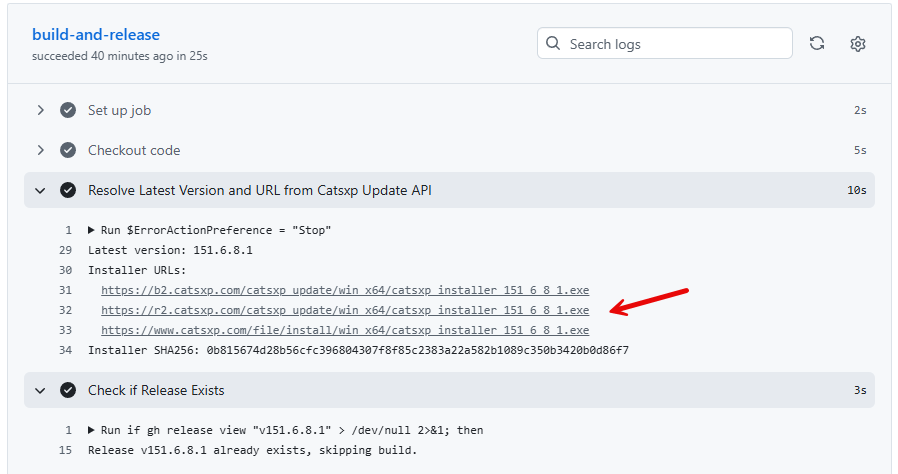Click log line number 31
The height and width of the screenshot is (474, 898).
point(65,290)
